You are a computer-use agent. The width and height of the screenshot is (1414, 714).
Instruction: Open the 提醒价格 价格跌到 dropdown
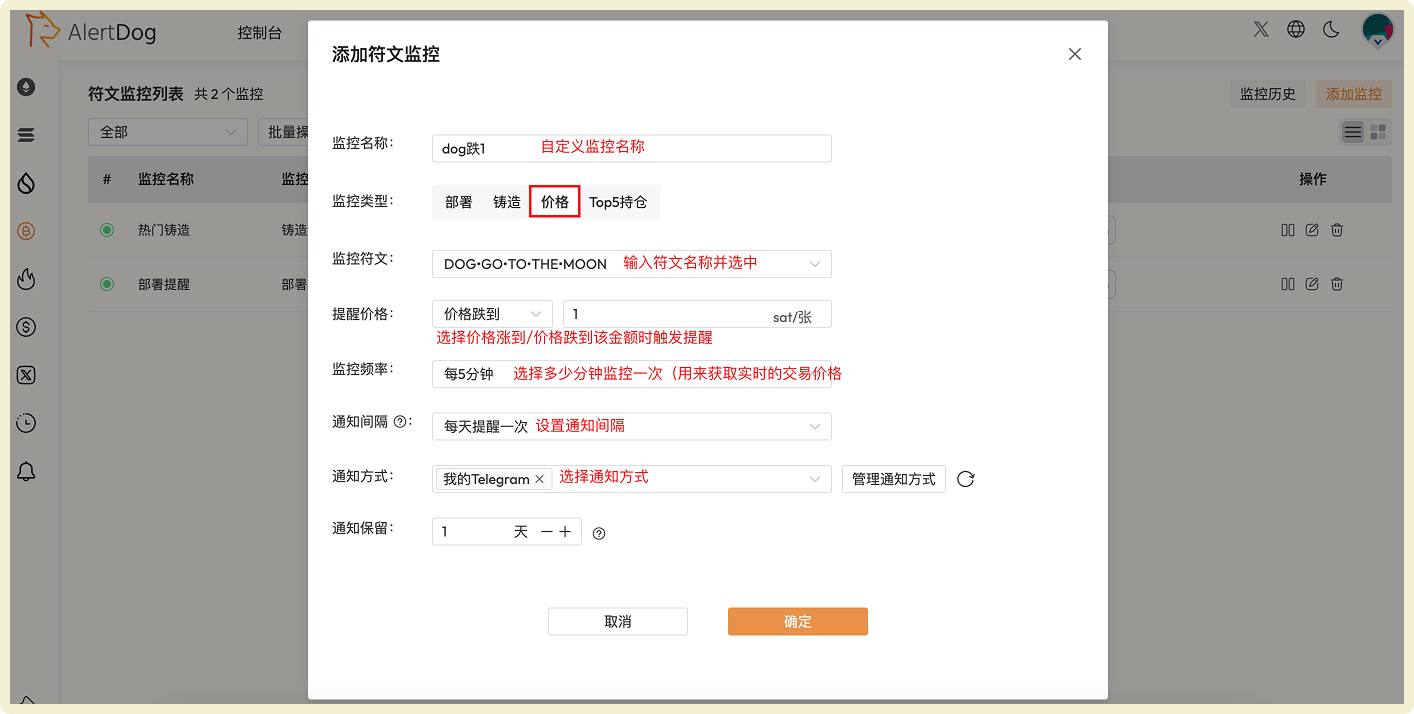(x=492, y=313)
